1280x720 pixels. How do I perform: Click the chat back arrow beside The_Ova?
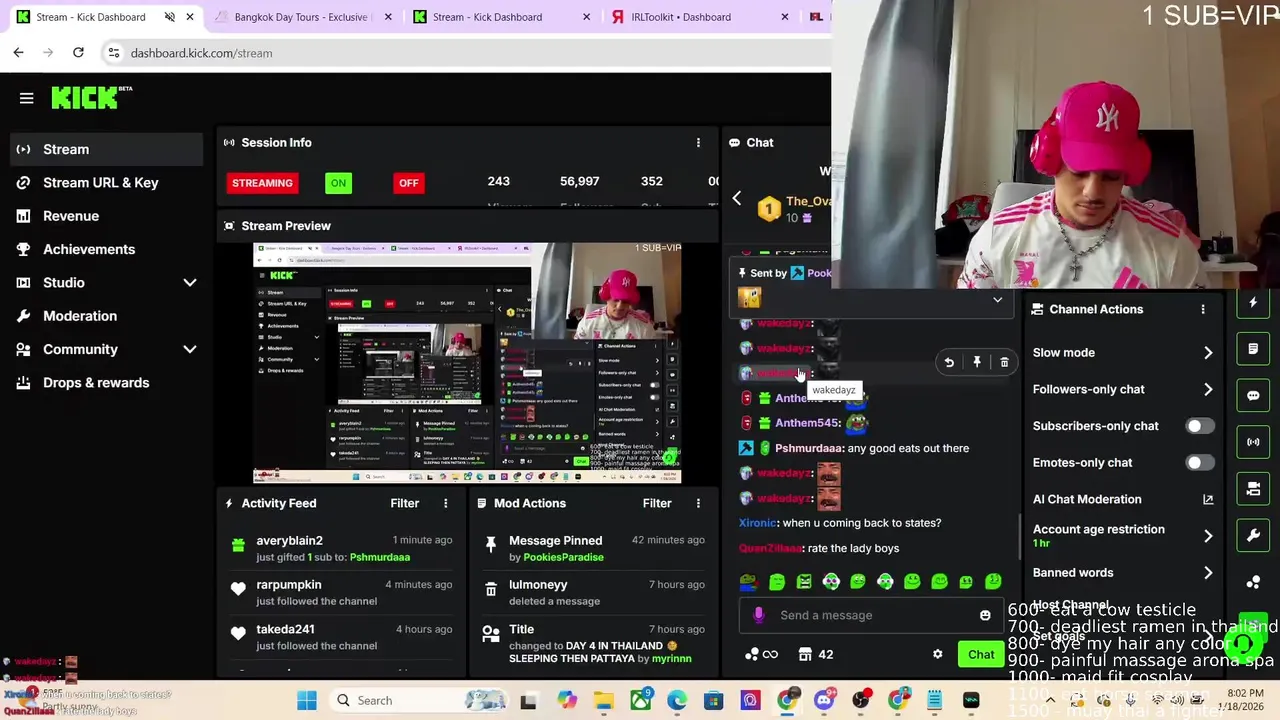(x=737, y=199)
